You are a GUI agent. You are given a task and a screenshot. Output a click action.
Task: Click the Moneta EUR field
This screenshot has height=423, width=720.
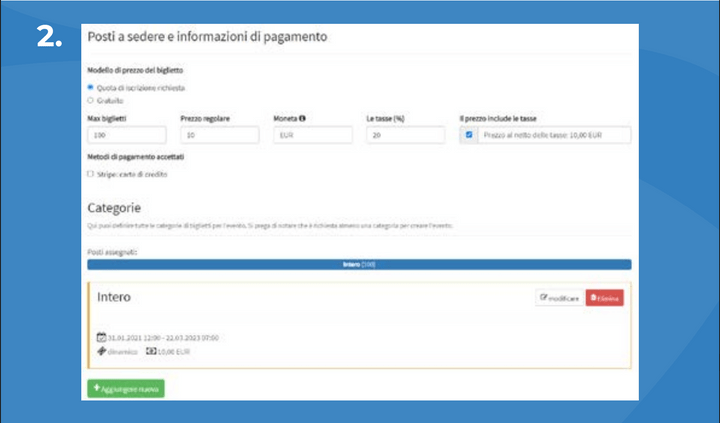[x=313, y=135]
